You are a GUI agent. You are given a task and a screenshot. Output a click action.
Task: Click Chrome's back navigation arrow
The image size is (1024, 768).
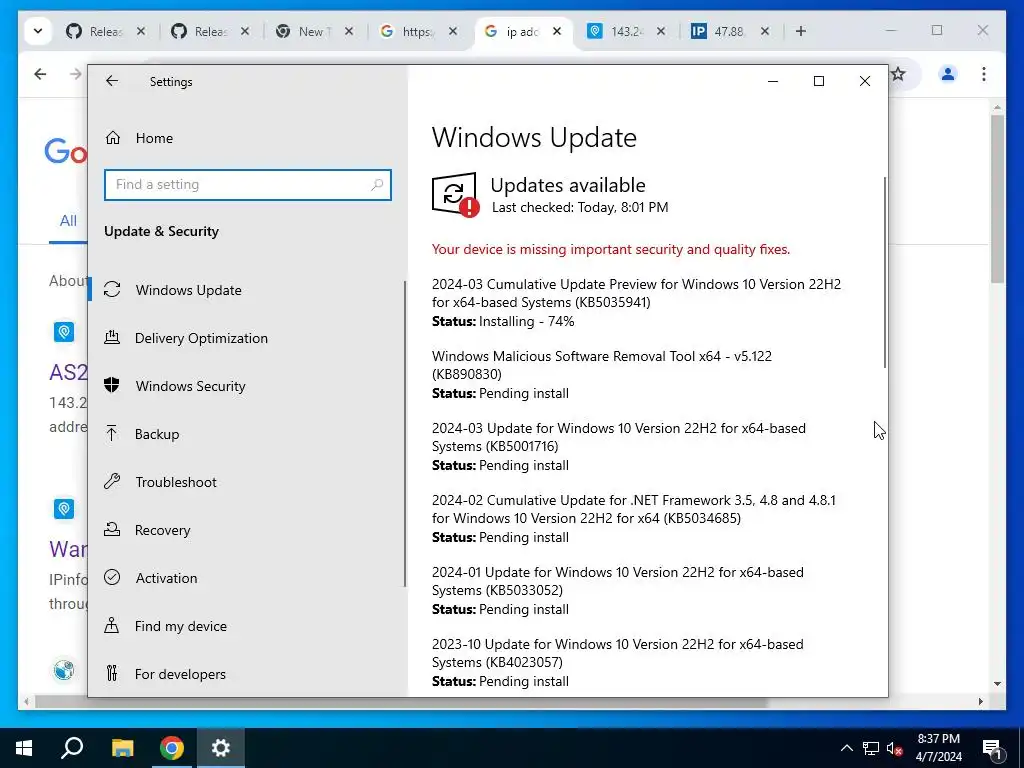coord(40,74)
